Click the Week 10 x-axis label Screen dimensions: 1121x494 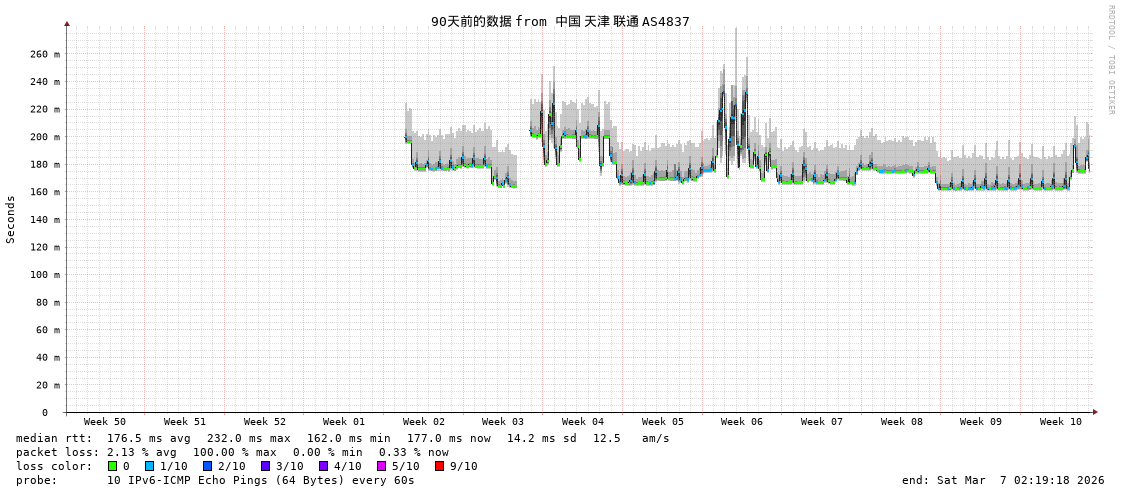point(1060,422)
